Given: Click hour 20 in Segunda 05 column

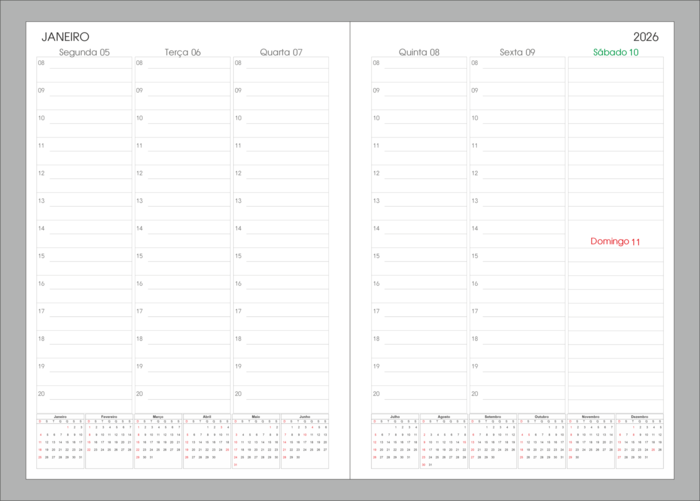Looking at the screenshot, I should 41,394.
